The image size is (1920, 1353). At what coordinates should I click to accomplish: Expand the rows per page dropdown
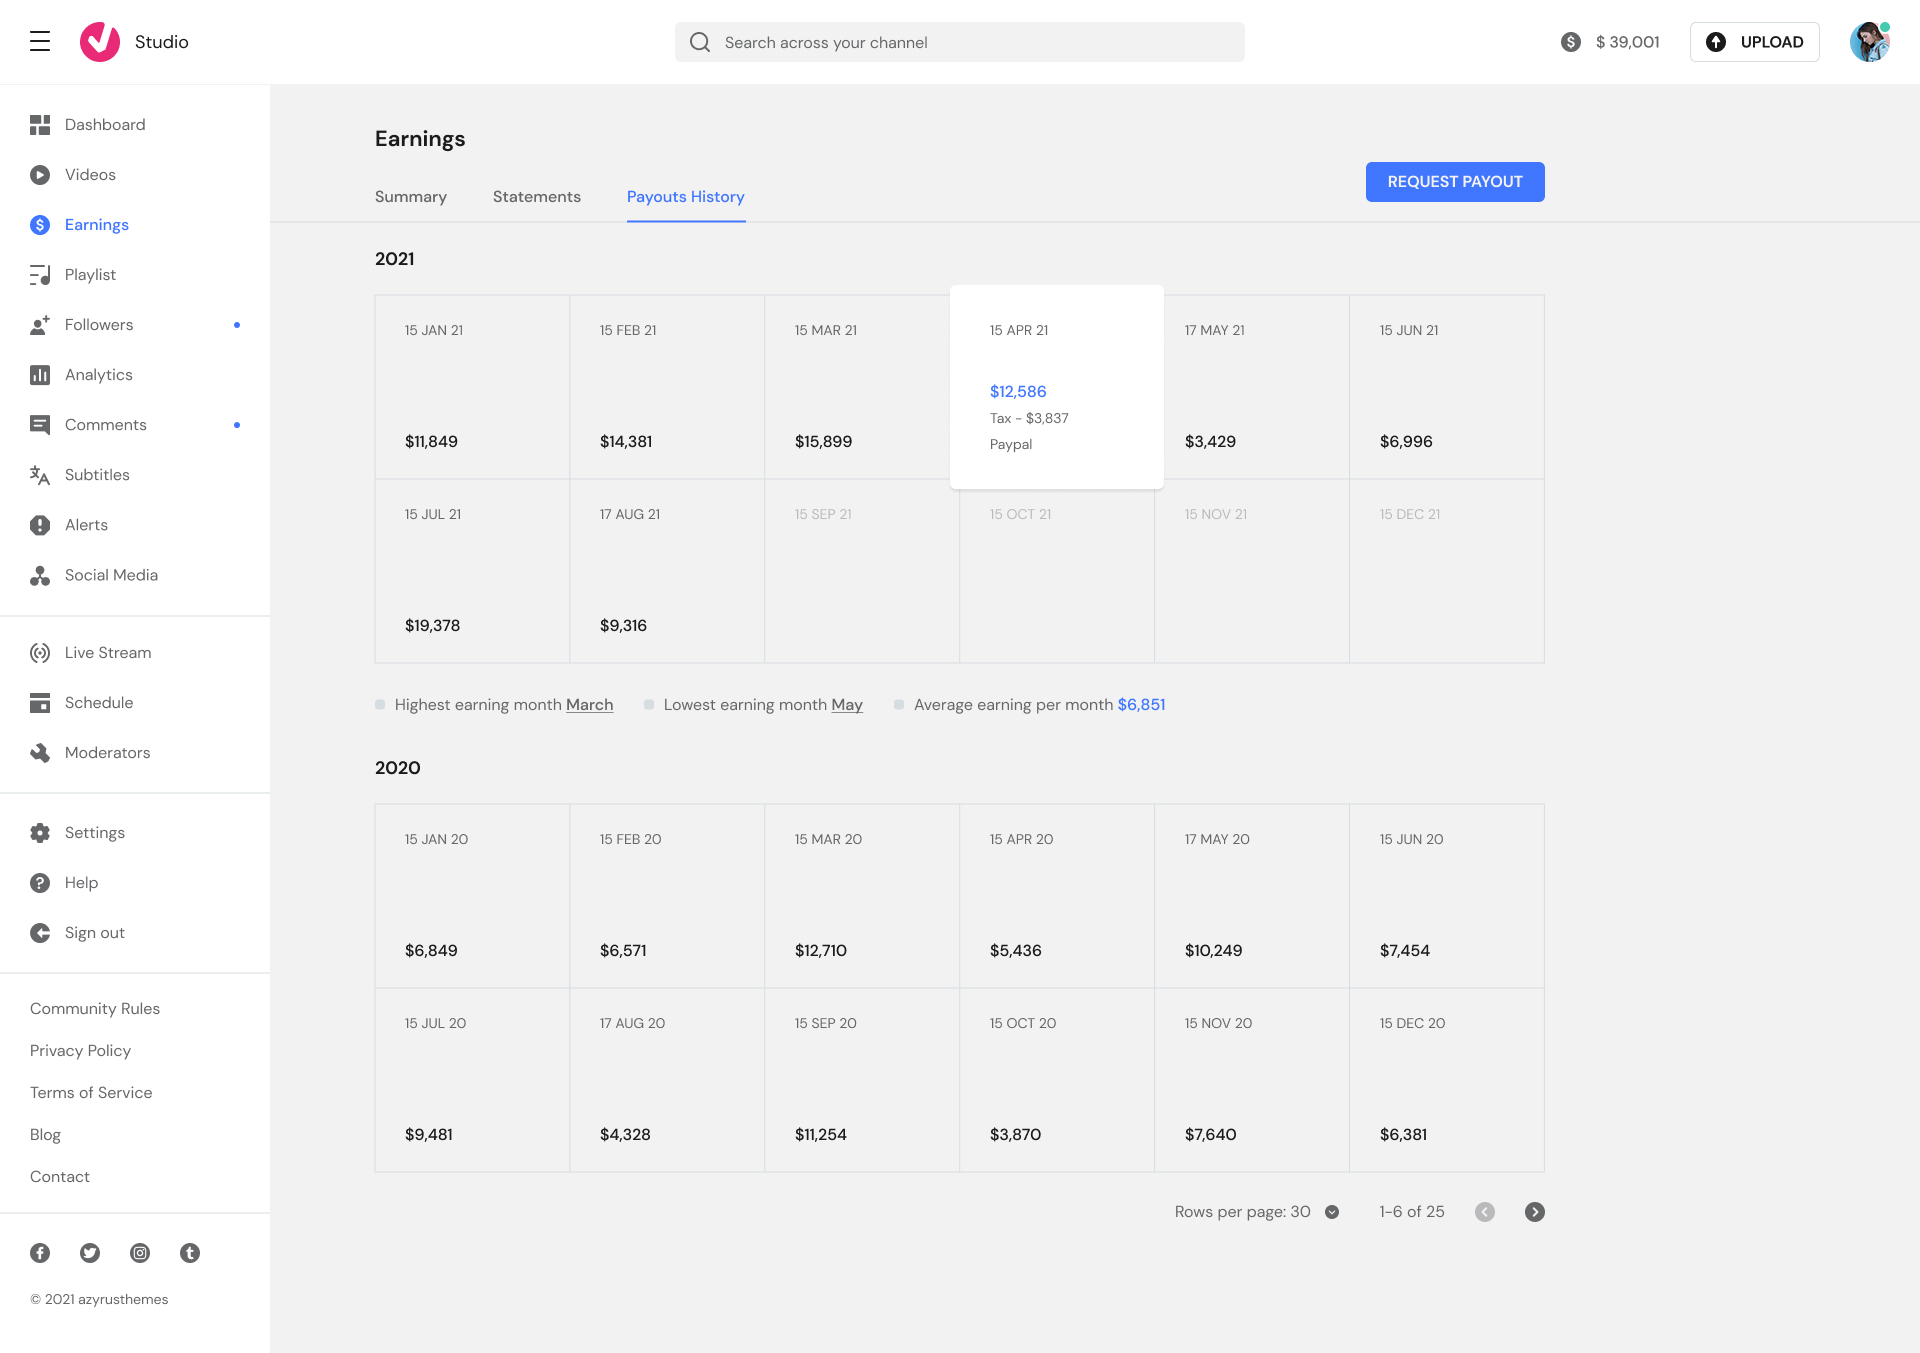[x=1332, y=1212]
